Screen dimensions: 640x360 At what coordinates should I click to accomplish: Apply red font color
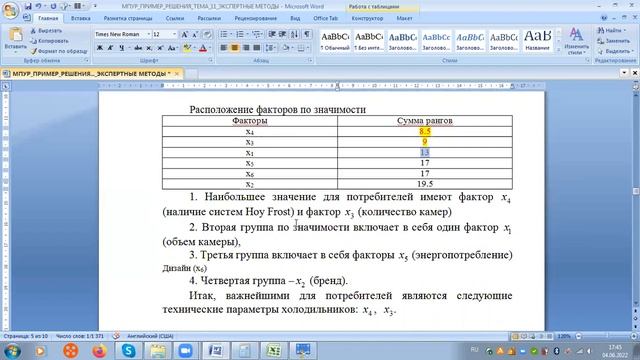click(202, 48)
